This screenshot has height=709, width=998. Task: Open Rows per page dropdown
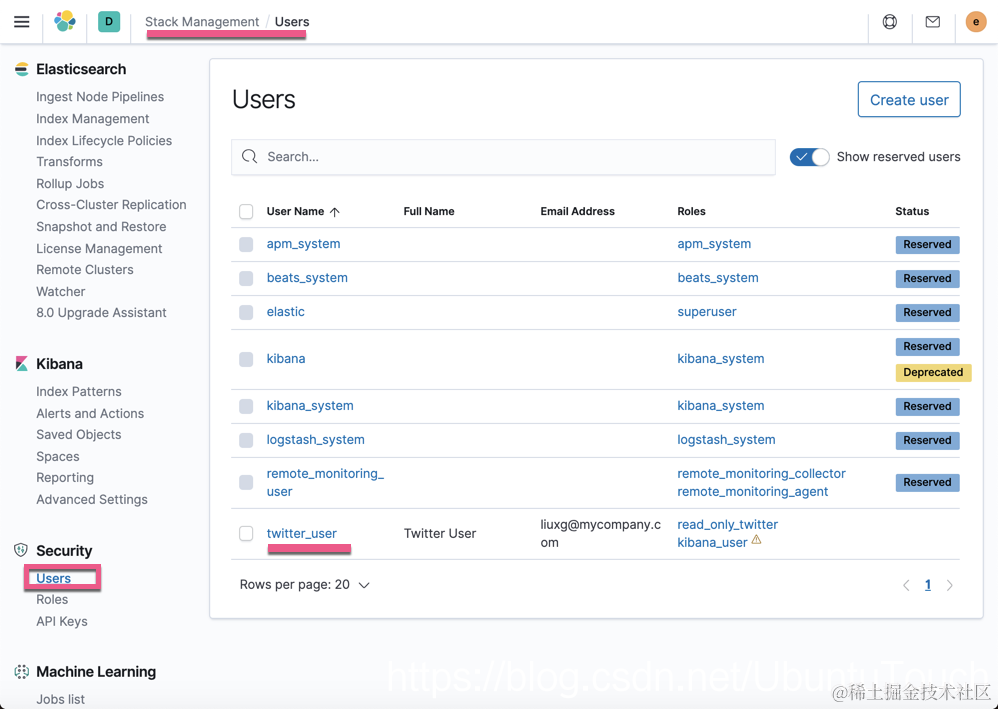304,585
